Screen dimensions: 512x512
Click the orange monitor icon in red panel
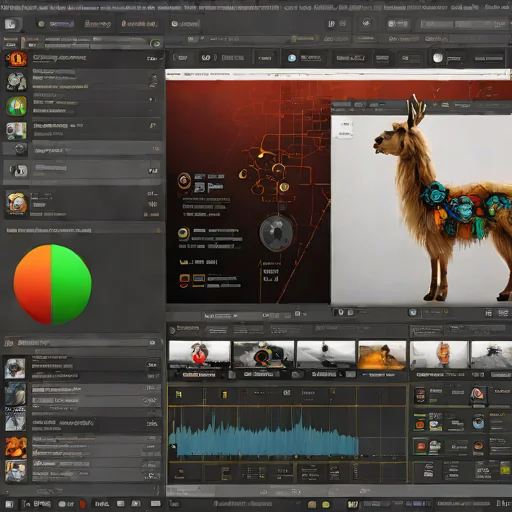(184, 279)
